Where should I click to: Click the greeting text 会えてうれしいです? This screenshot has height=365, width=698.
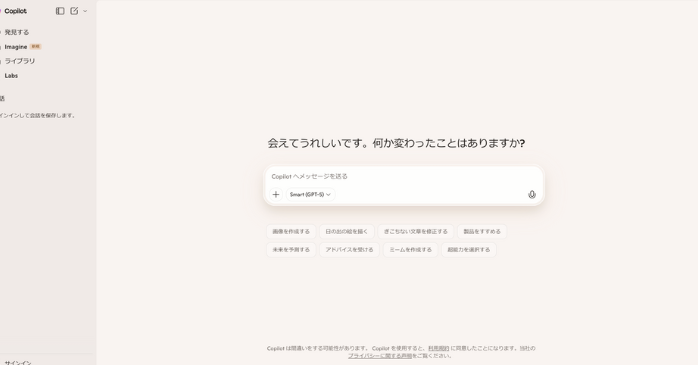coord(317,143)
